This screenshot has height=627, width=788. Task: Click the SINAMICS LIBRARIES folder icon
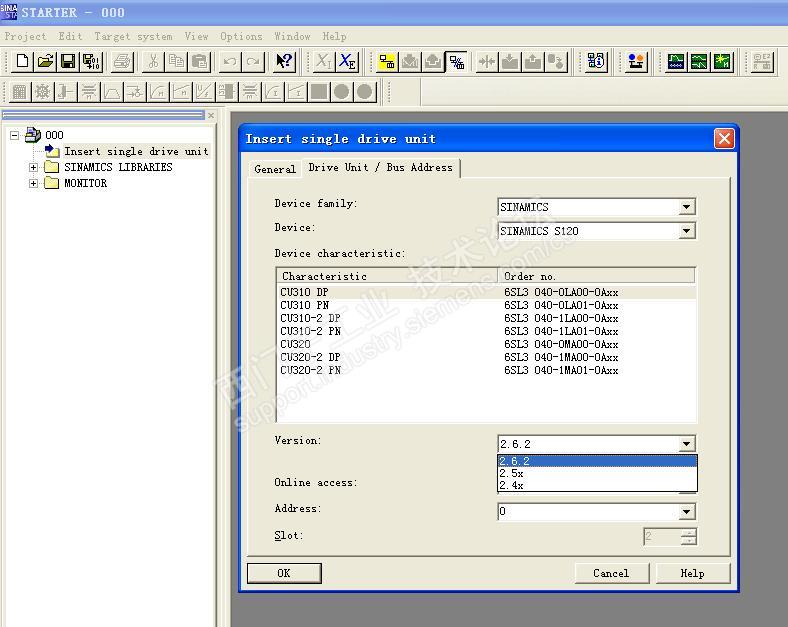click(52, 167)
